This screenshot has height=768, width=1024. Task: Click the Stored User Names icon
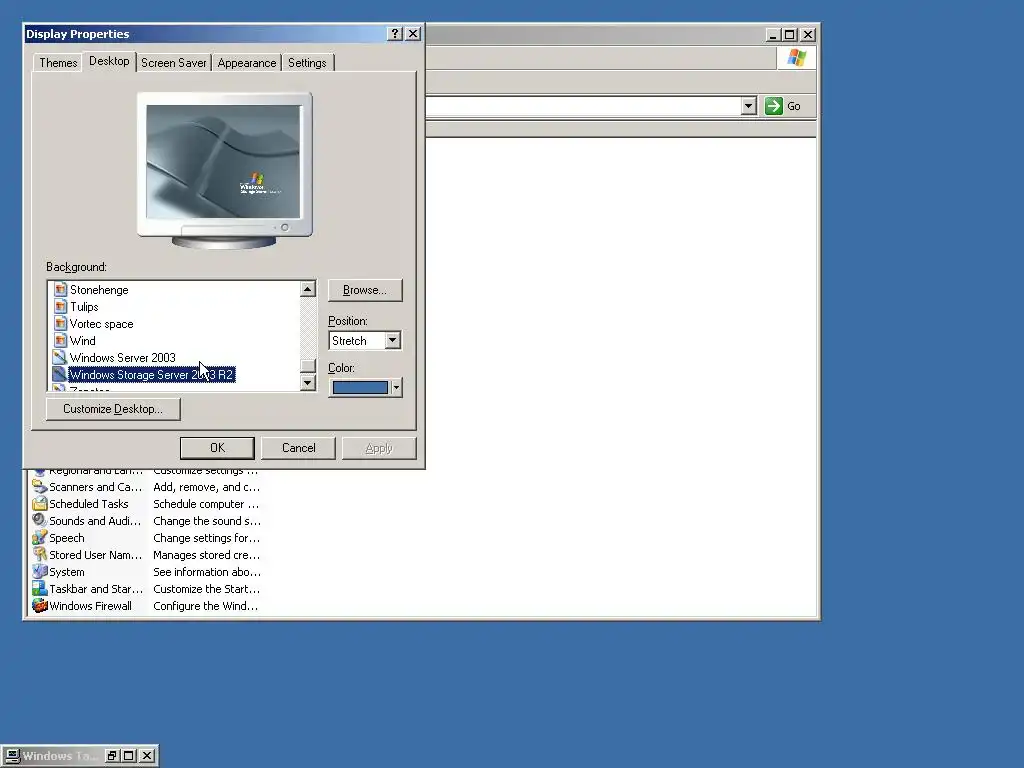point(40,554)
